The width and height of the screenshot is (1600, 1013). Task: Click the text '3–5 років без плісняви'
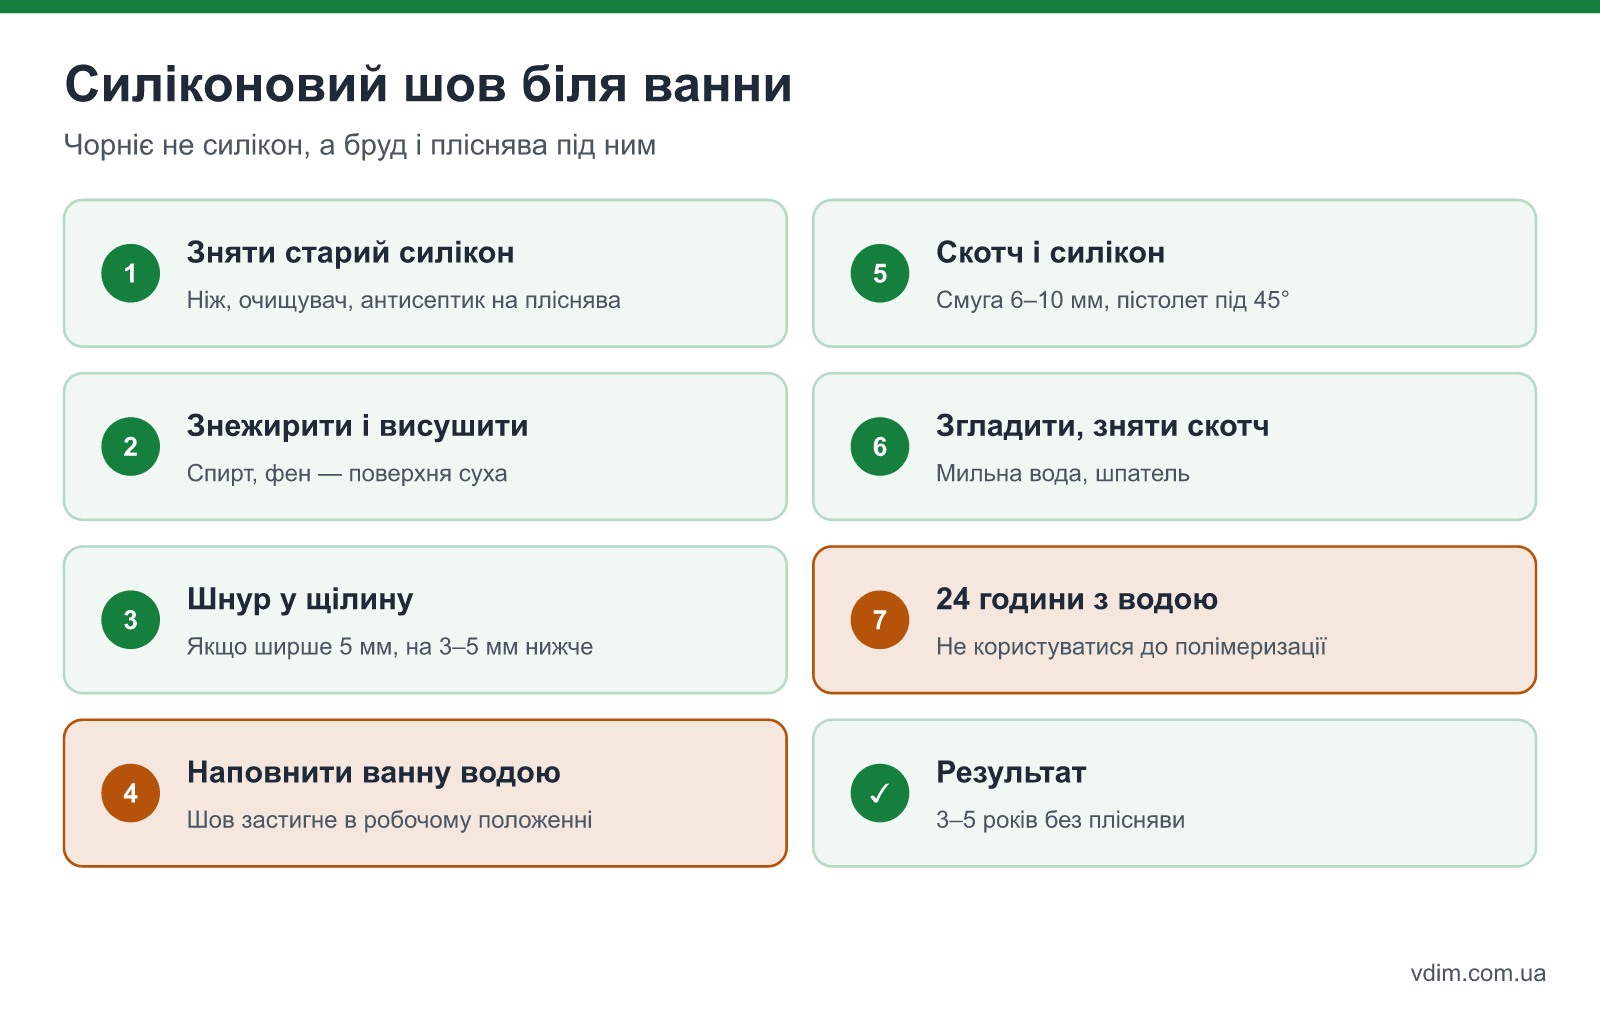(x=1061, y=820)
